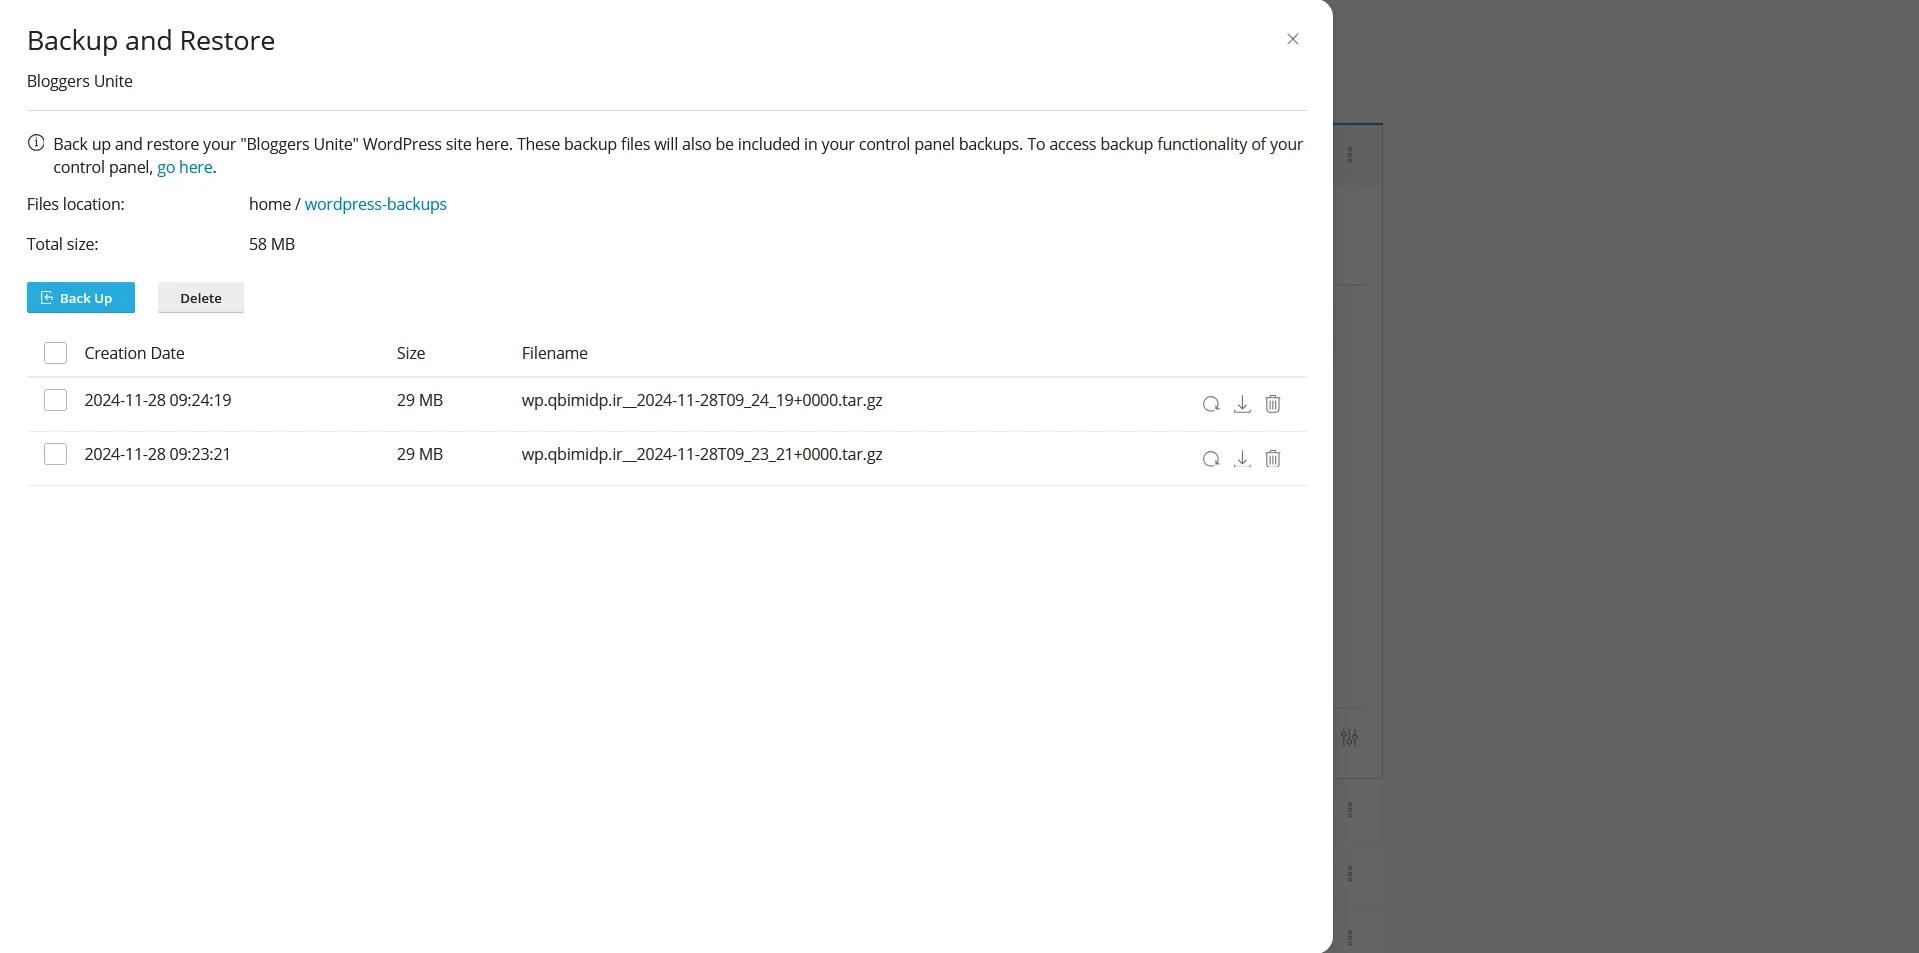Click trash icon for the 09:23:21 backup
The height and width of the screenshot is (953, 1919).
point(1273,458)
